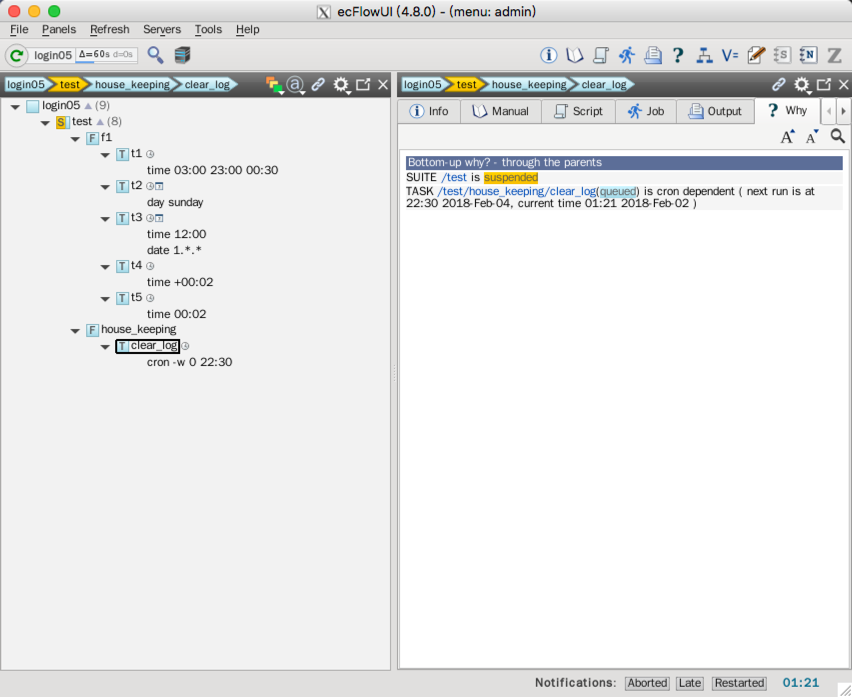Image resolution: width=852 pixels, height=697 pixels.
Task: Open the Help menu
Action: click(247, 29)
